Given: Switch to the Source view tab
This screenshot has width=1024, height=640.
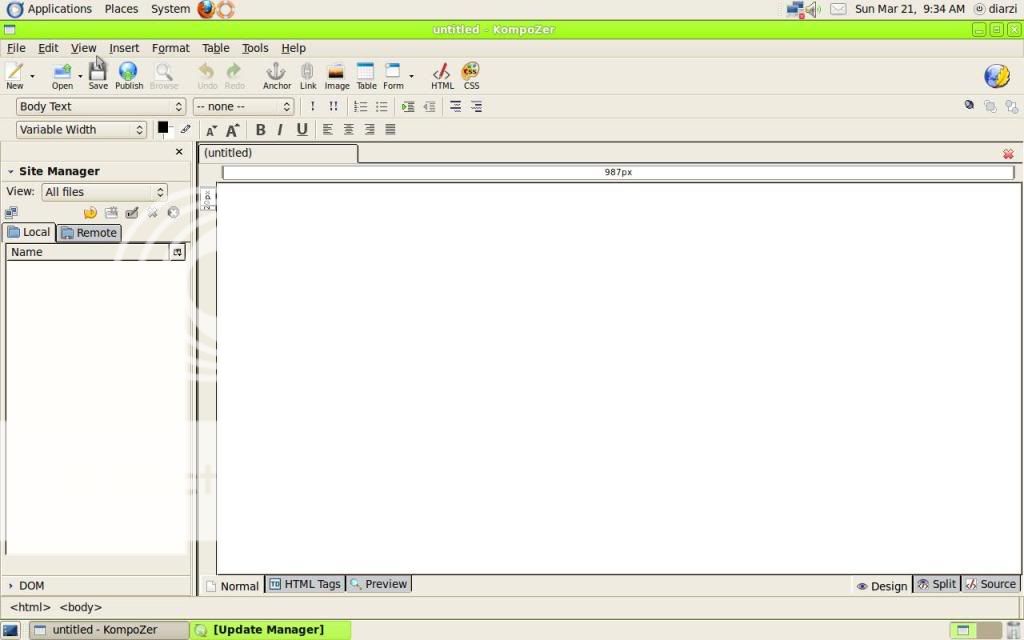Looking at the screenshot, I should coord(991,584).
